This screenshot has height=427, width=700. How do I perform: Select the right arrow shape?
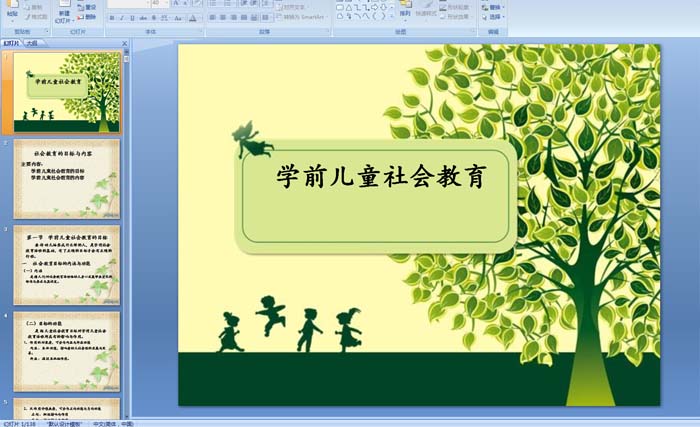point(374,8)
